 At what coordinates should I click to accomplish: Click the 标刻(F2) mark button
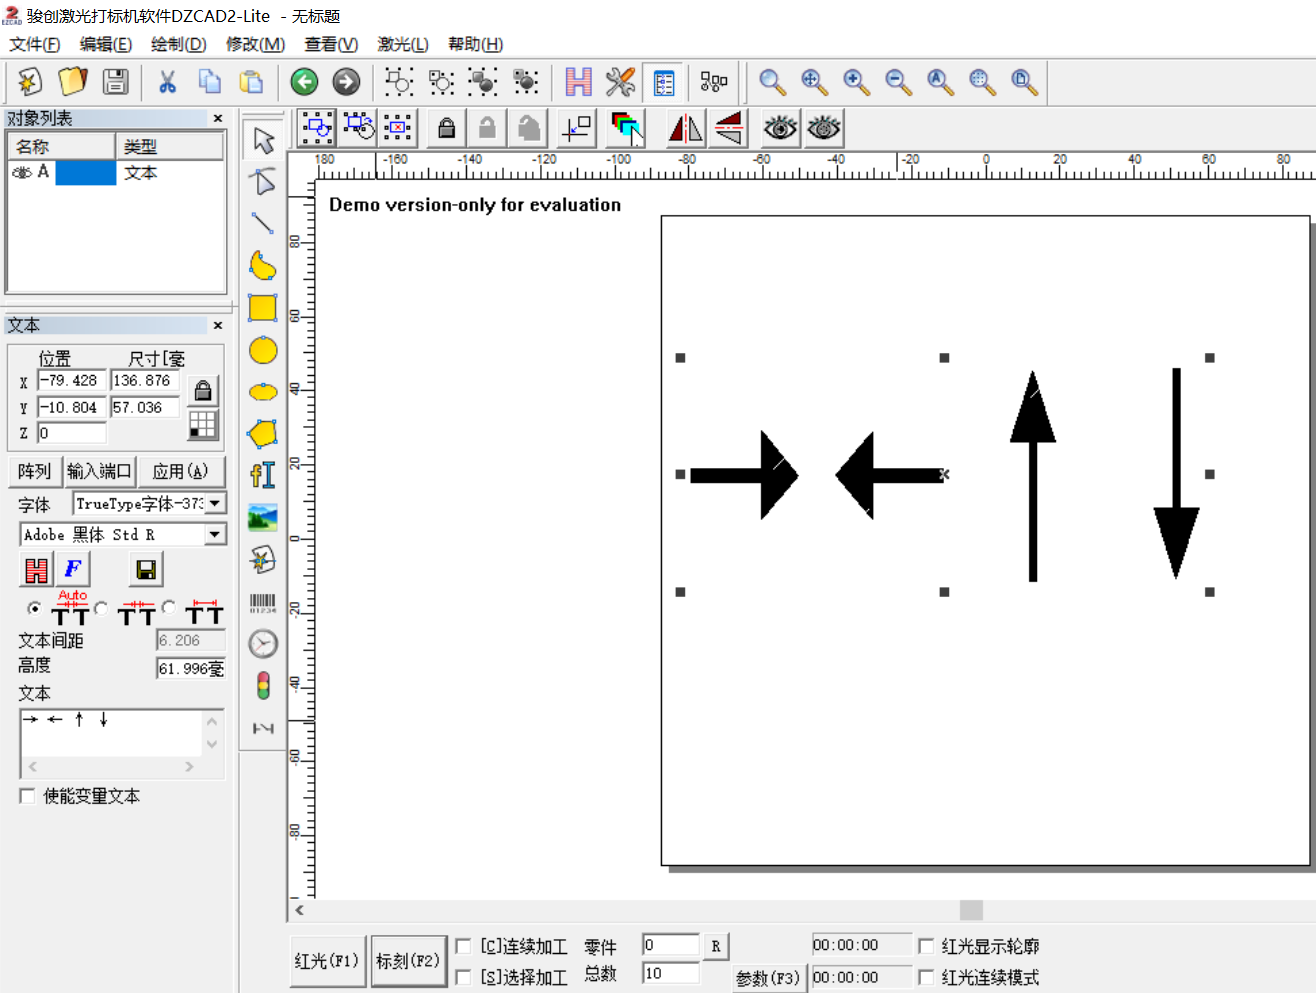pos(408,961)
